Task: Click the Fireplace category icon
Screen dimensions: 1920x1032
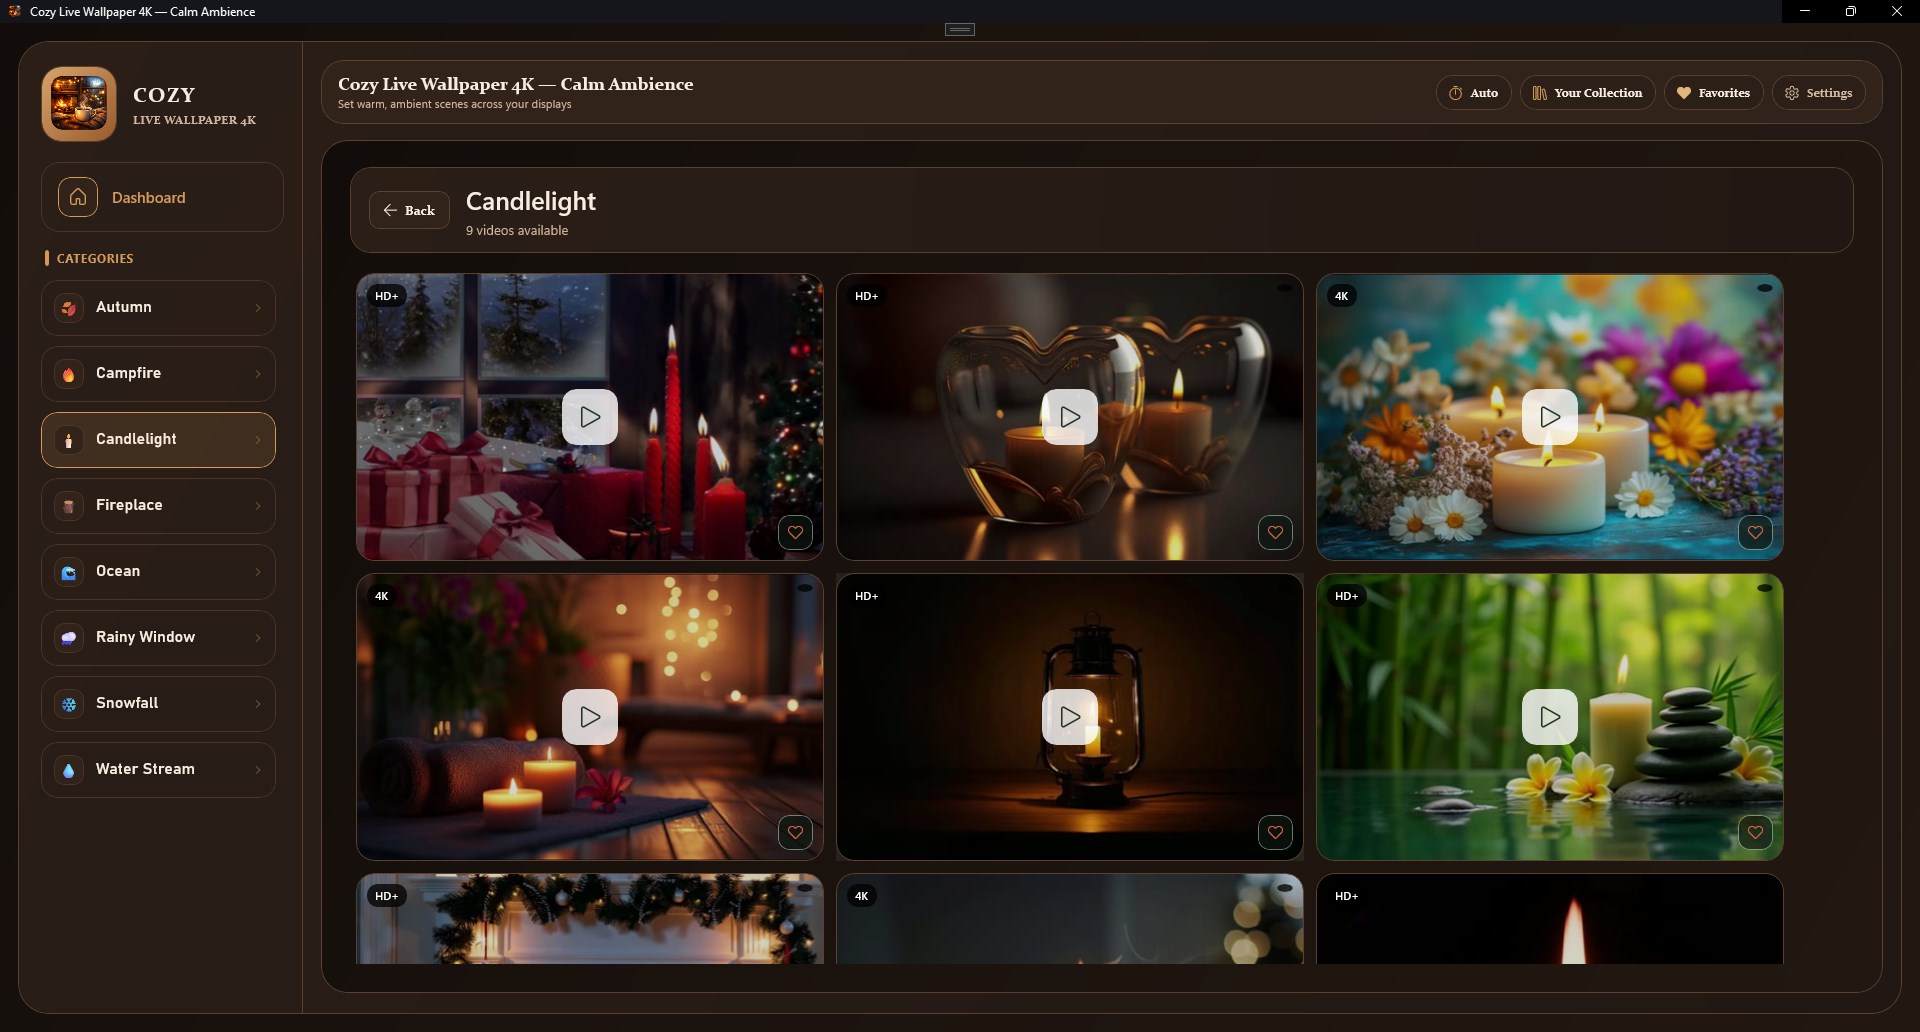Action: (69, 506)
